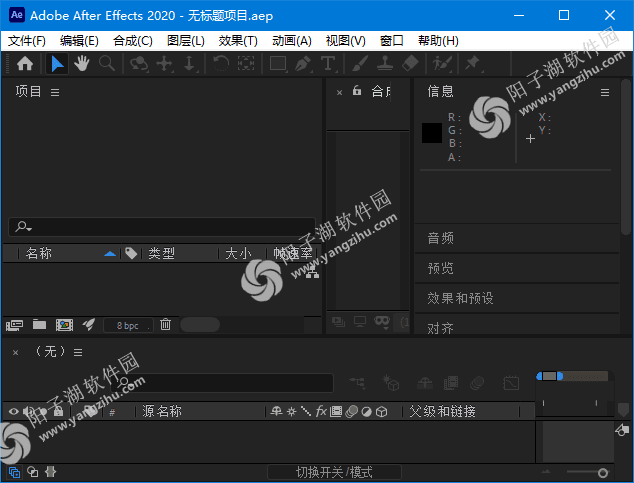Select the Rectangle shape tool
634x483 pixels.
(278, 63)
